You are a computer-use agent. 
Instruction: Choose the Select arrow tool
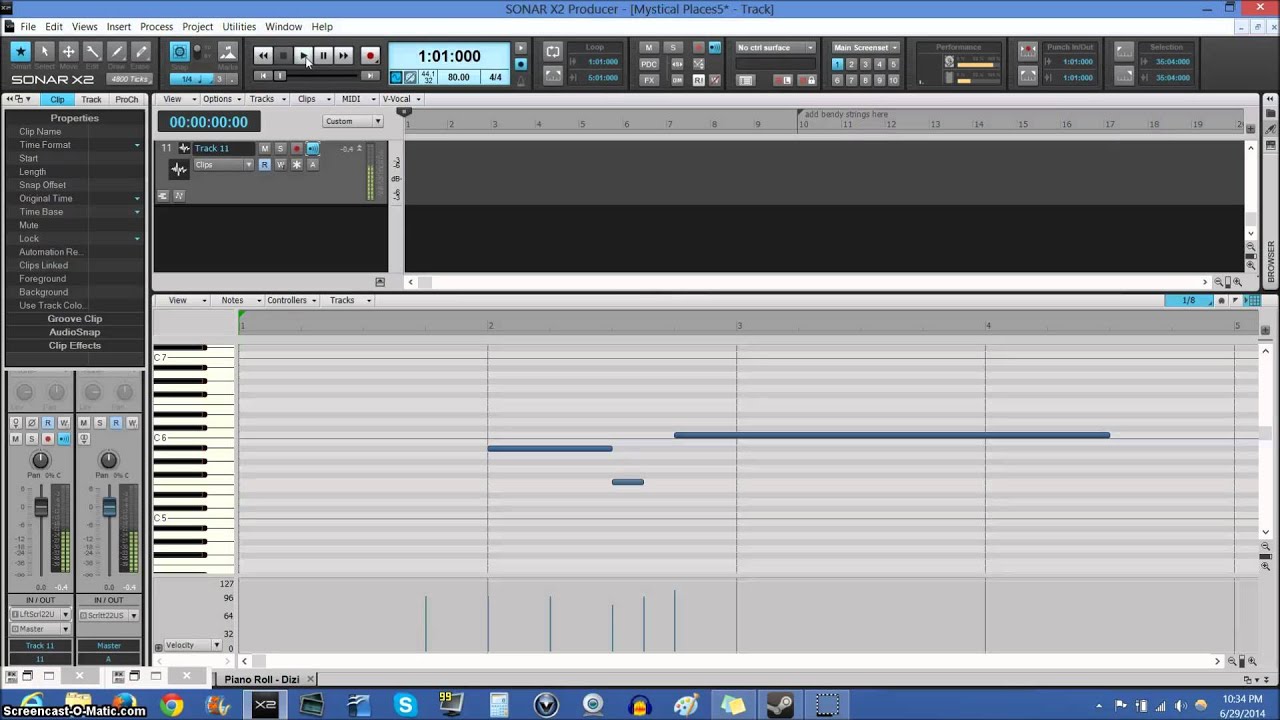click(x=44, y=52)
